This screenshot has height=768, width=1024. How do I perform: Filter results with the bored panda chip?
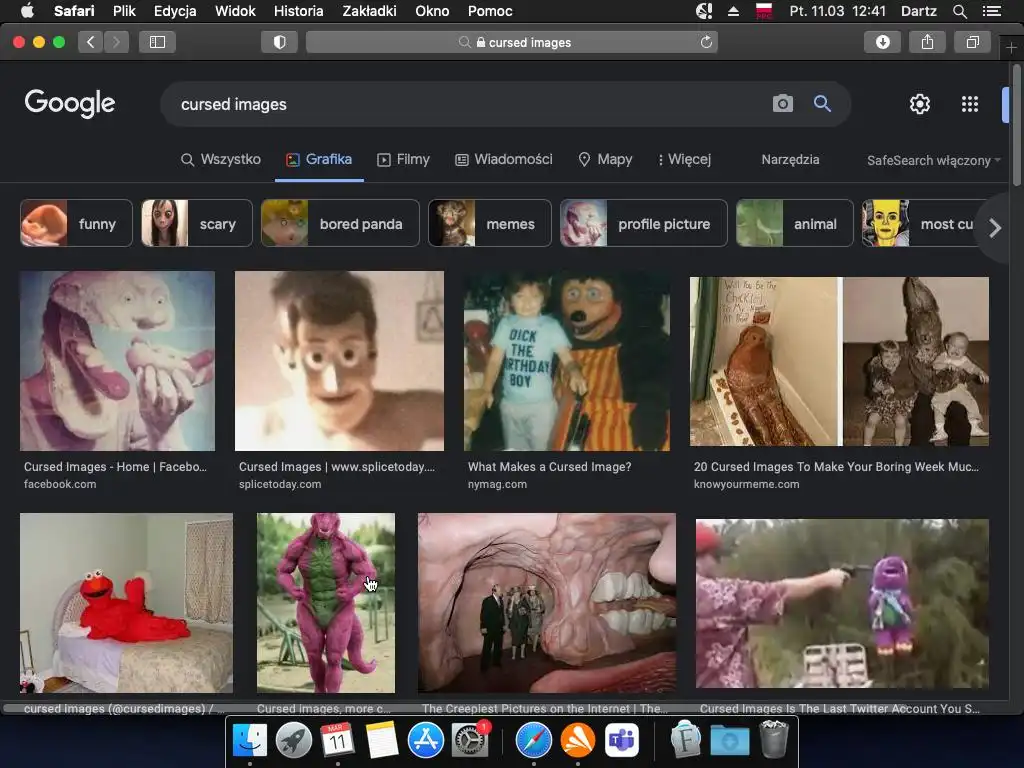340,223
